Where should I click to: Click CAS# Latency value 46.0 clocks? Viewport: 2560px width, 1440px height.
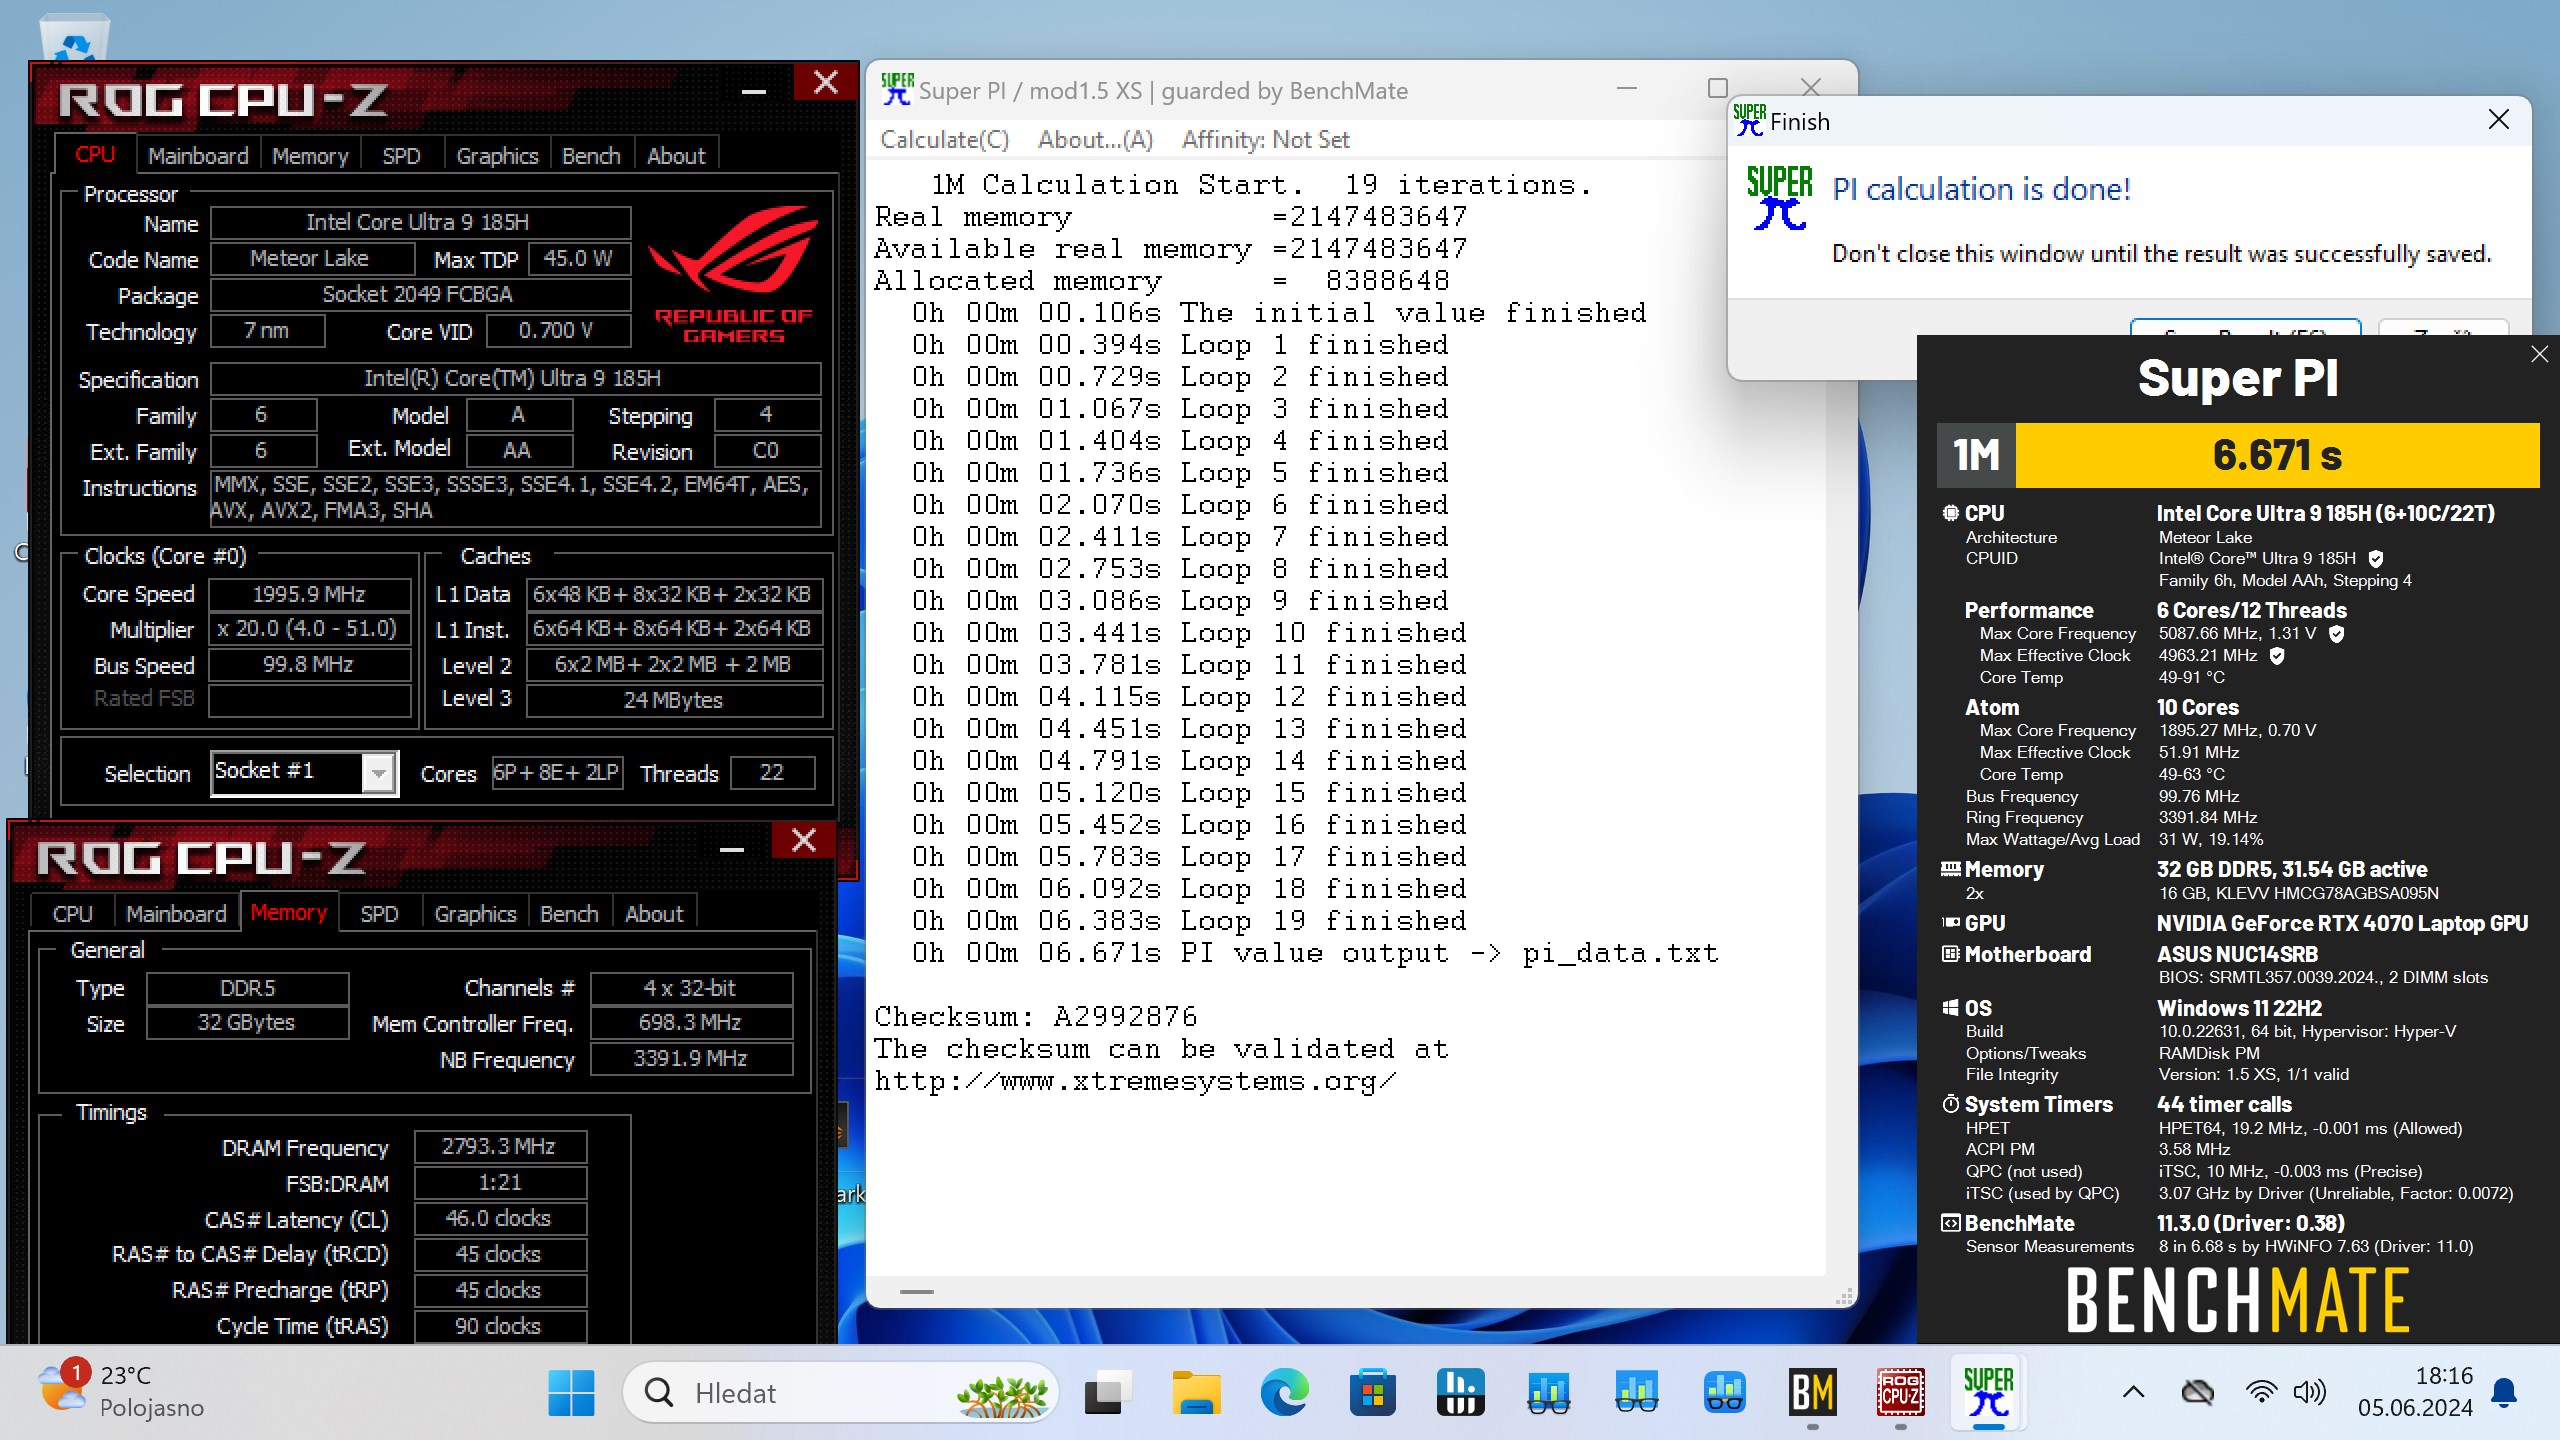499,1219
